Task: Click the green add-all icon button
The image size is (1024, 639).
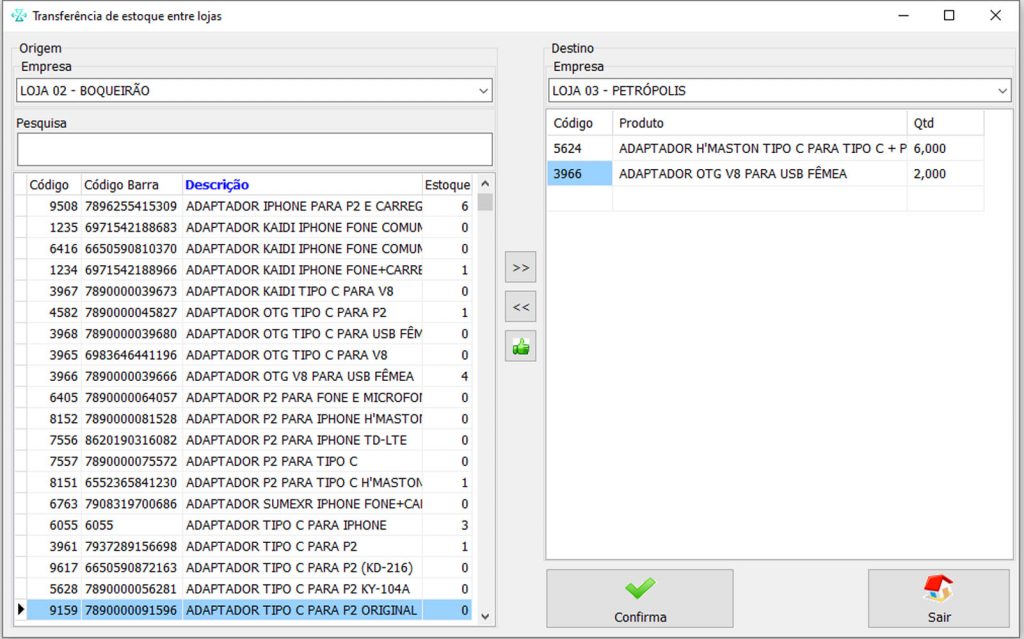Action: [x=520, y=347]
